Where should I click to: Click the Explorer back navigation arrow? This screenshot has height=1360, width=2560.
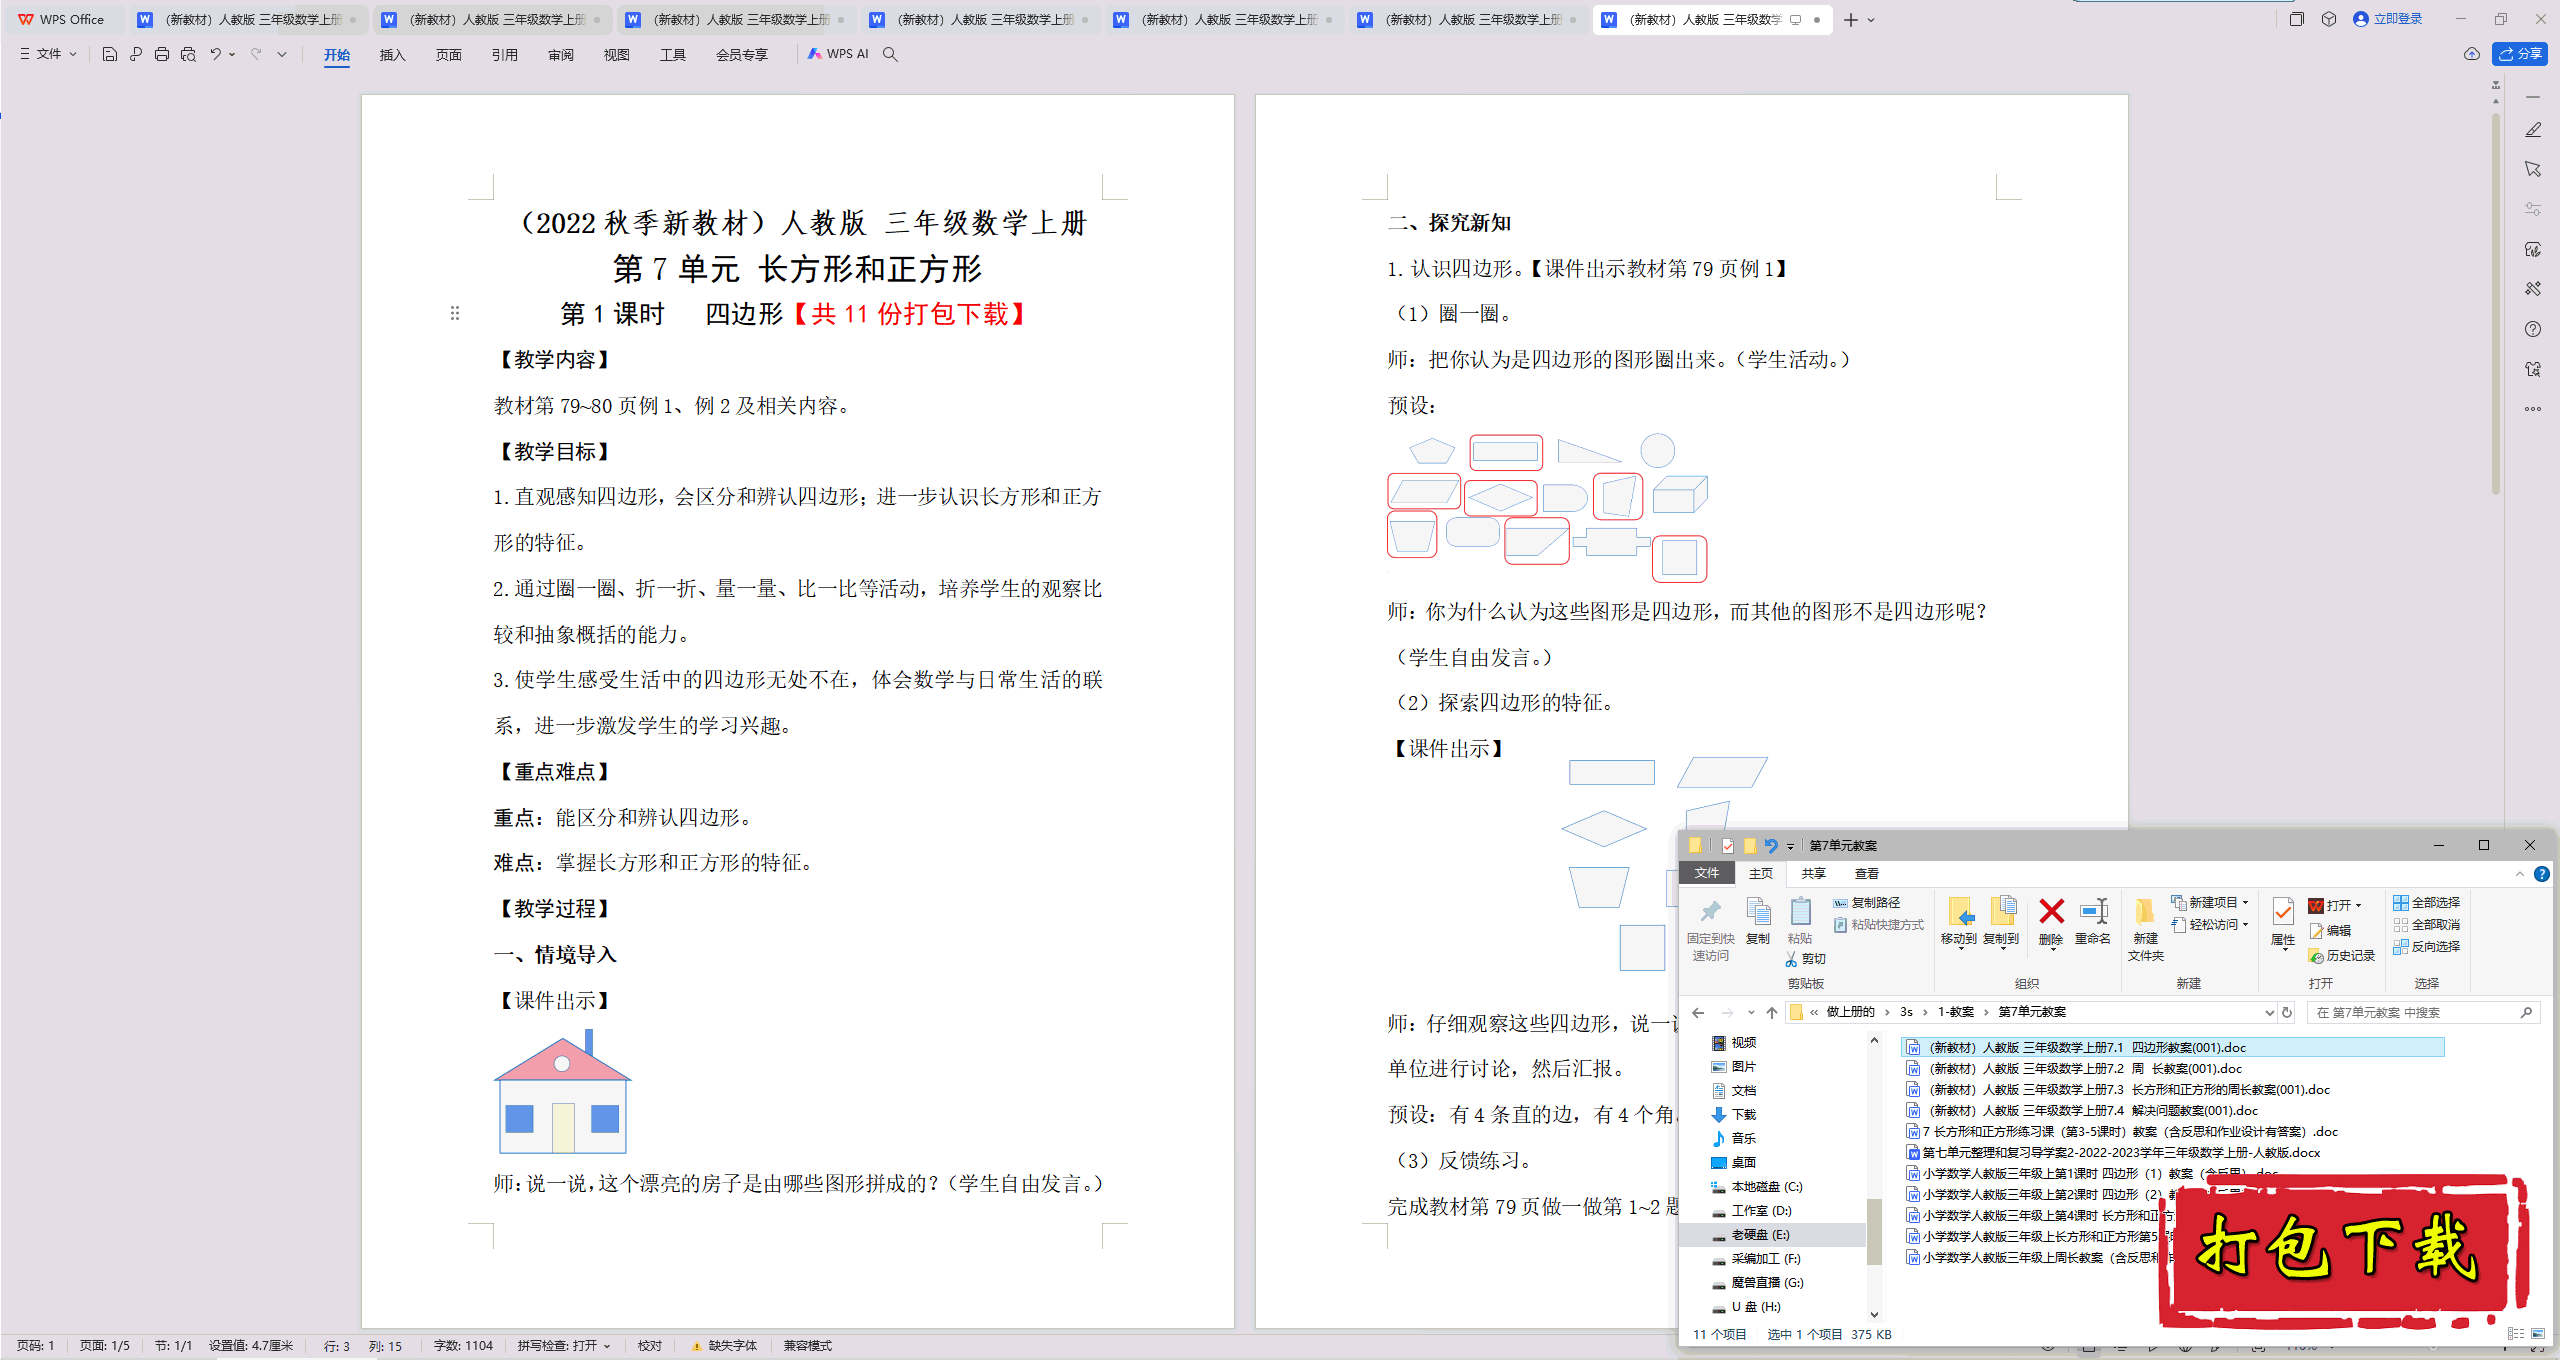click(1698, 1012)
